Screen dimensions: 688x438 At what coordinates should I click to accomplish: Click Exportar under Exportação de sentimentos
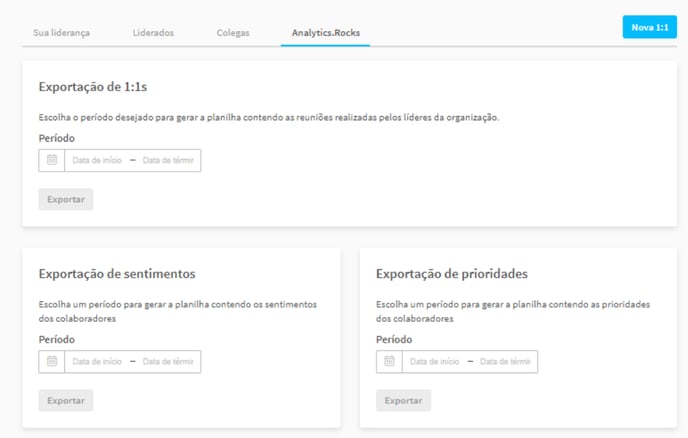tap(66, 400)
